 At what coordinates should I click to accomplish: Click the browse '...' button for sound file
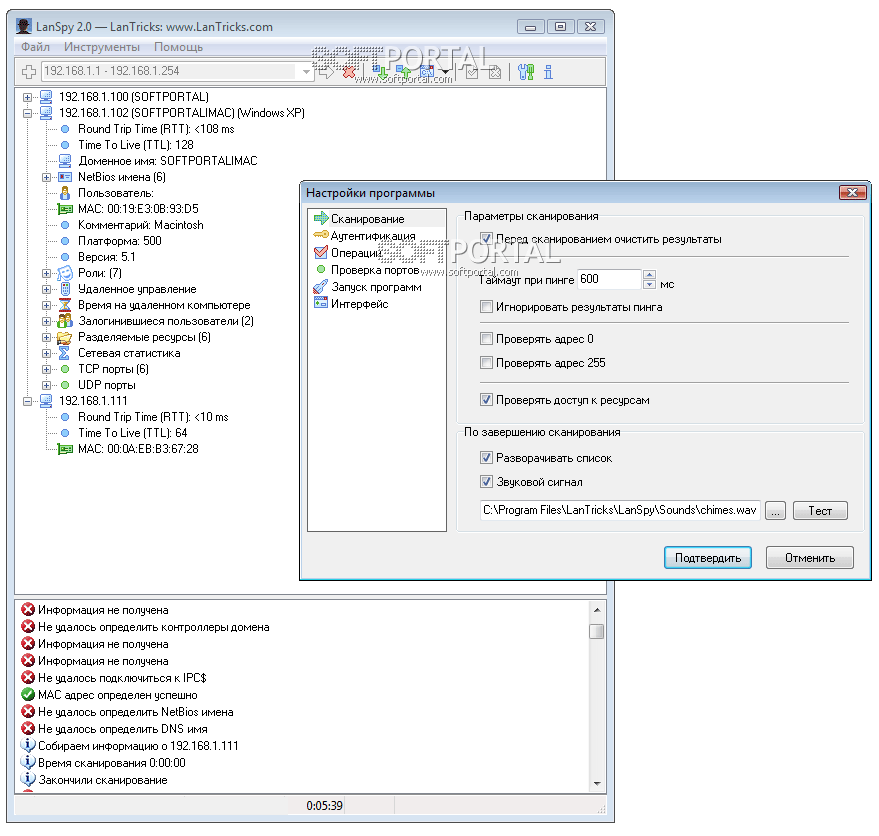pyautogui.click(x=775, y=511)
